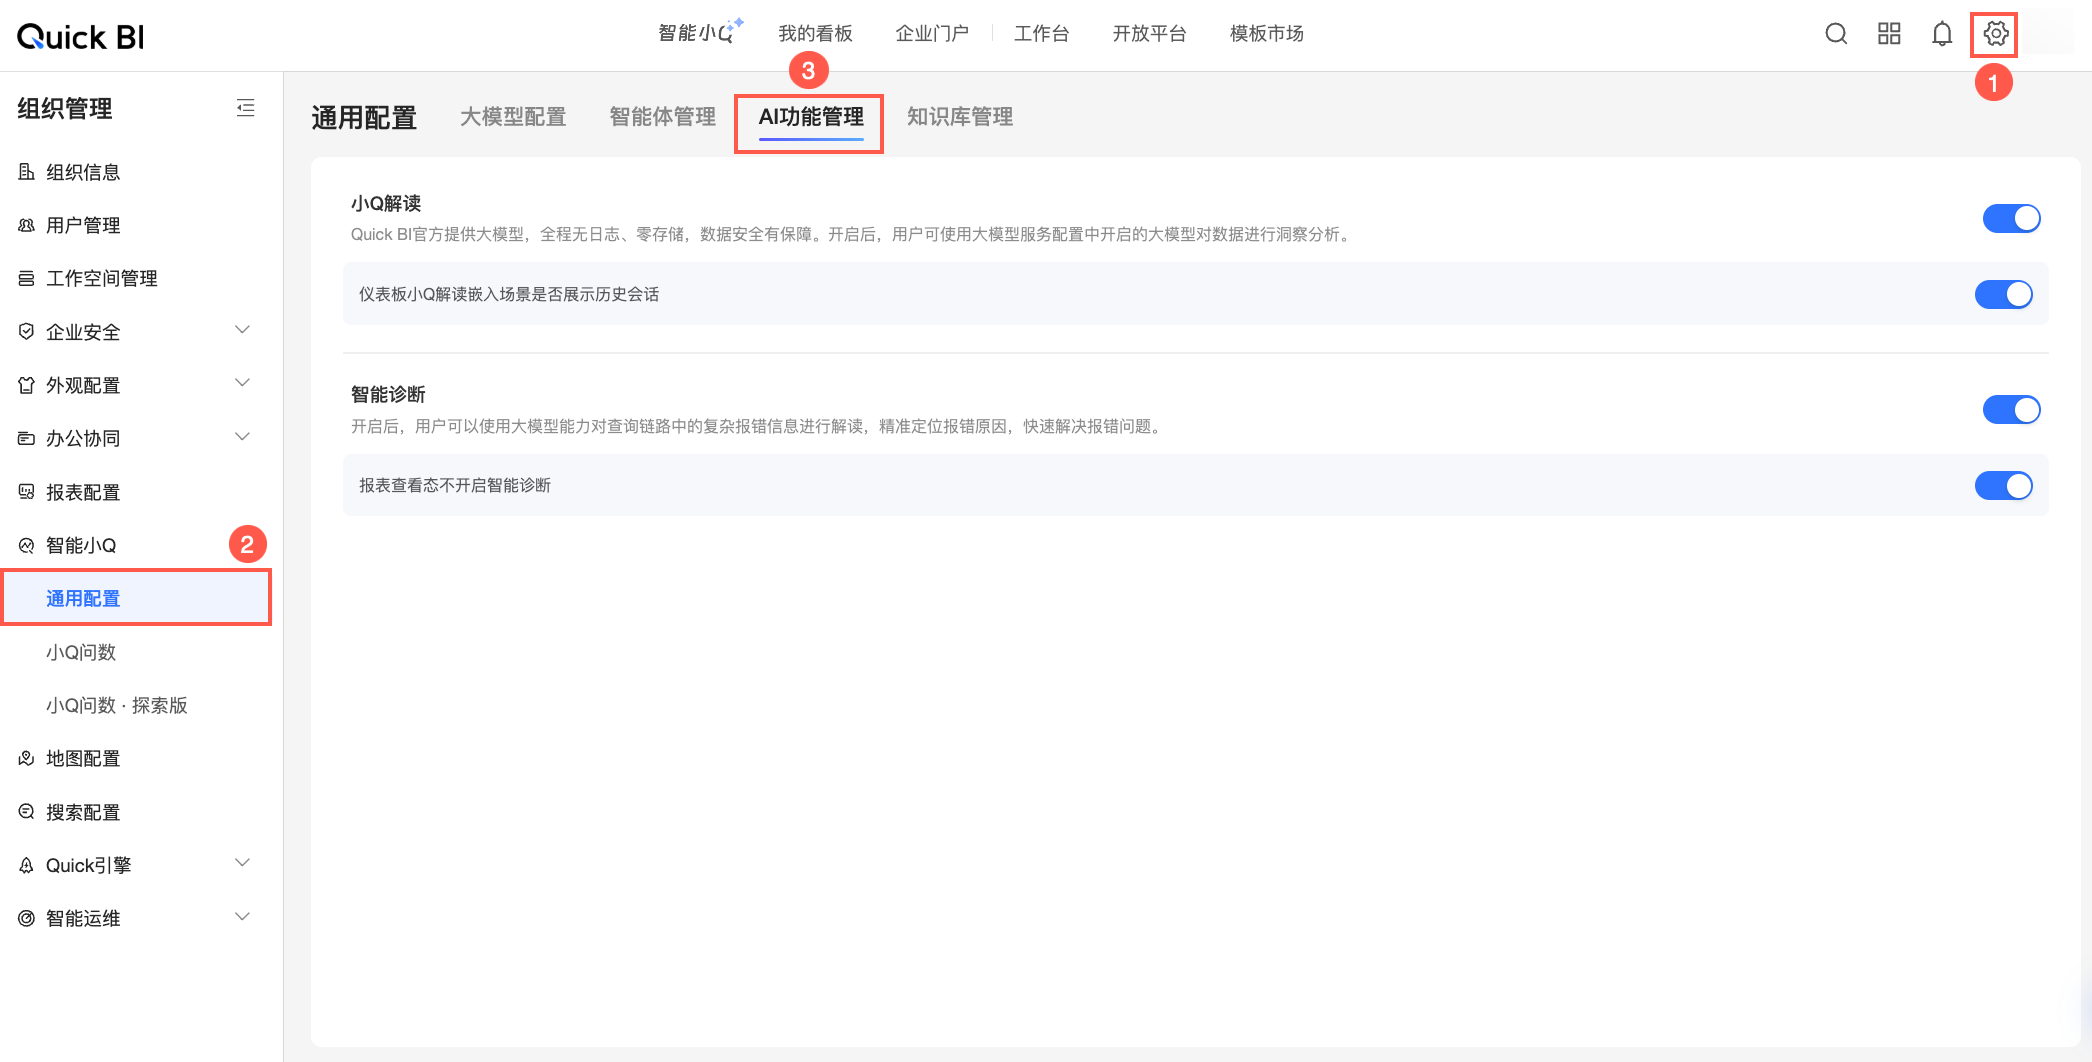Click the 搜索配置 search icon
This screenshot has width=2092, height=1062.
pyautogui.click(x=27, y=812)
